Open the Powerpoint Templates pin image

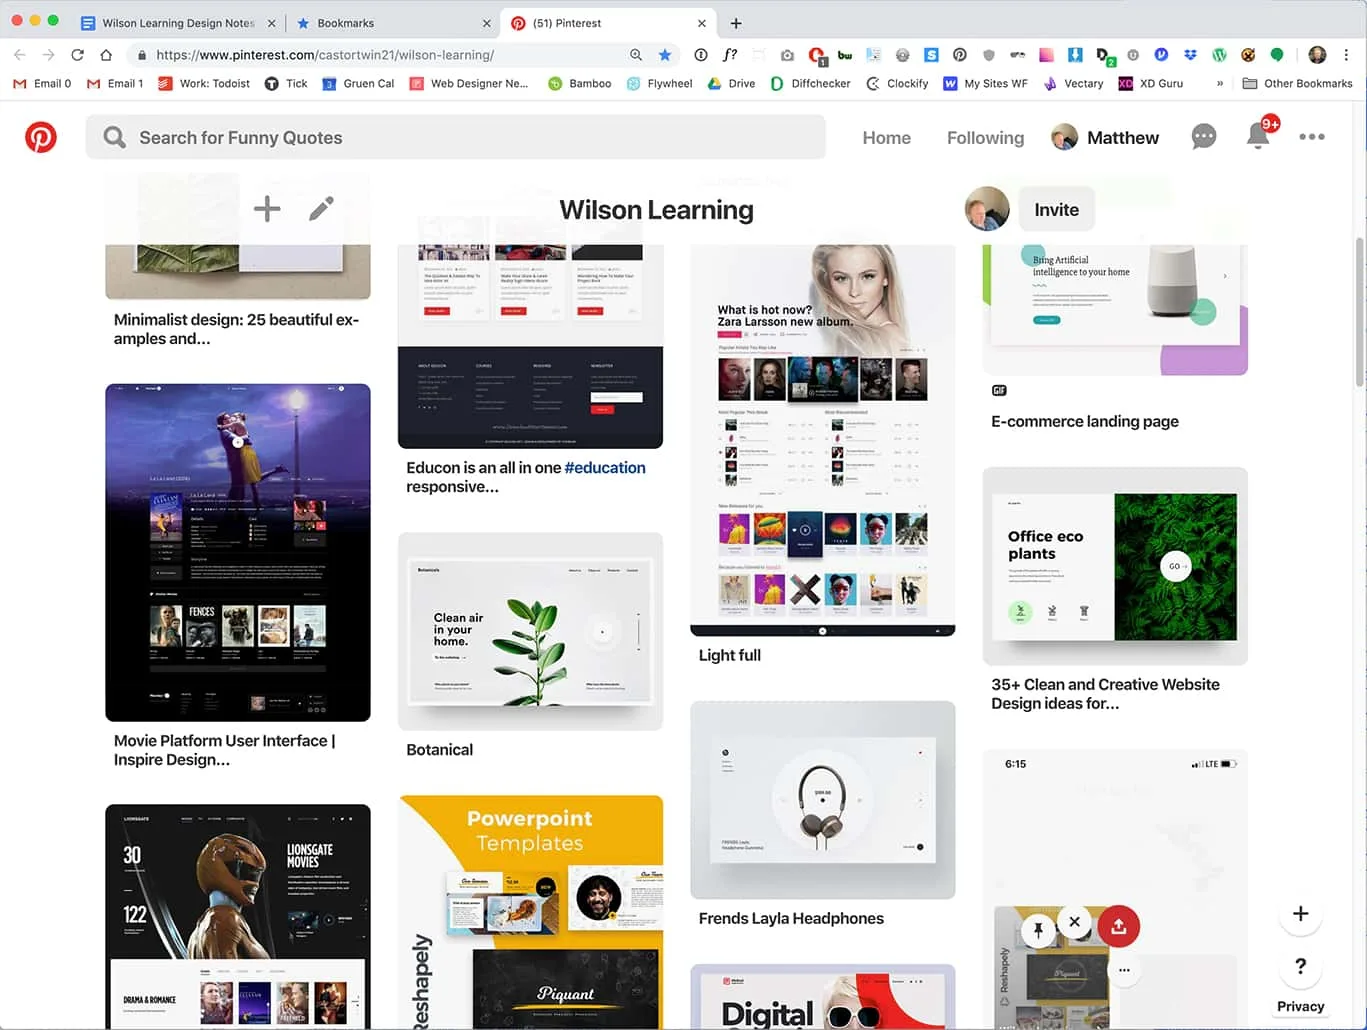pos(530,912)
